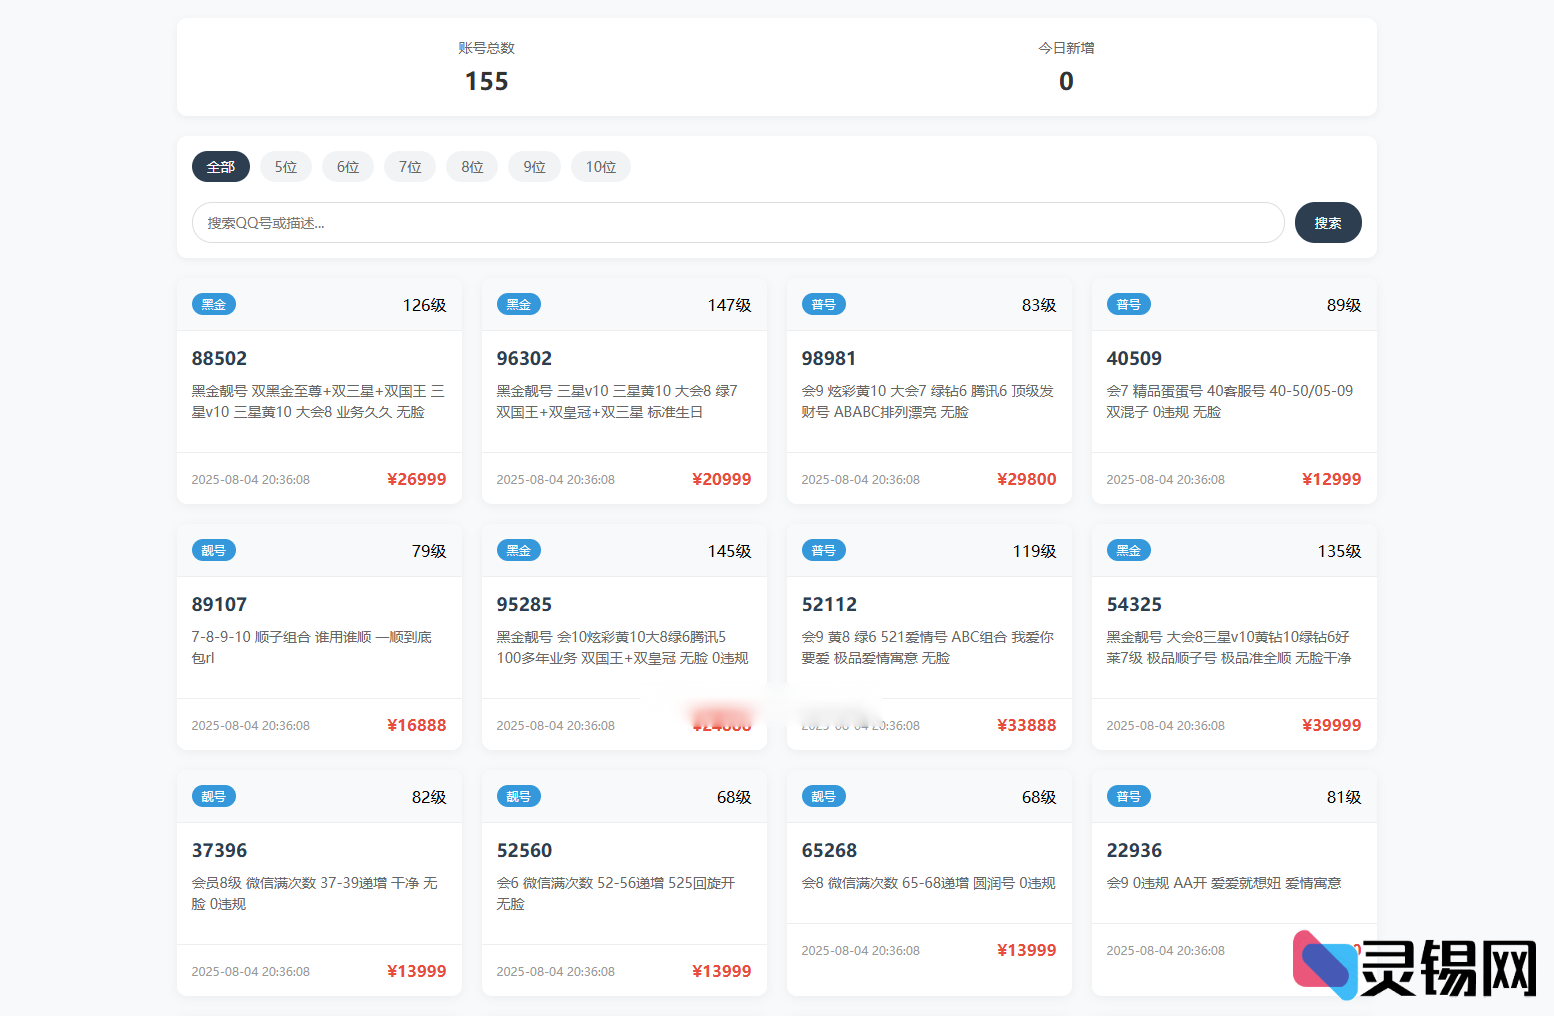Show only 8位 accounts

472,167
